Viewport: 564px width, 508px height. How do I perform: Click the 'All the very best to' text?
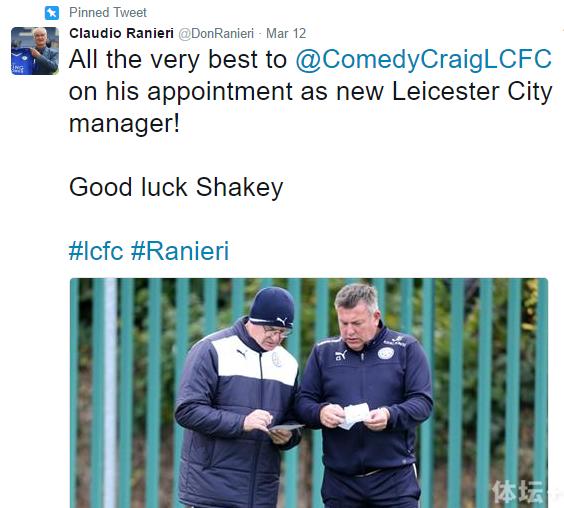[x=178, y=59]
